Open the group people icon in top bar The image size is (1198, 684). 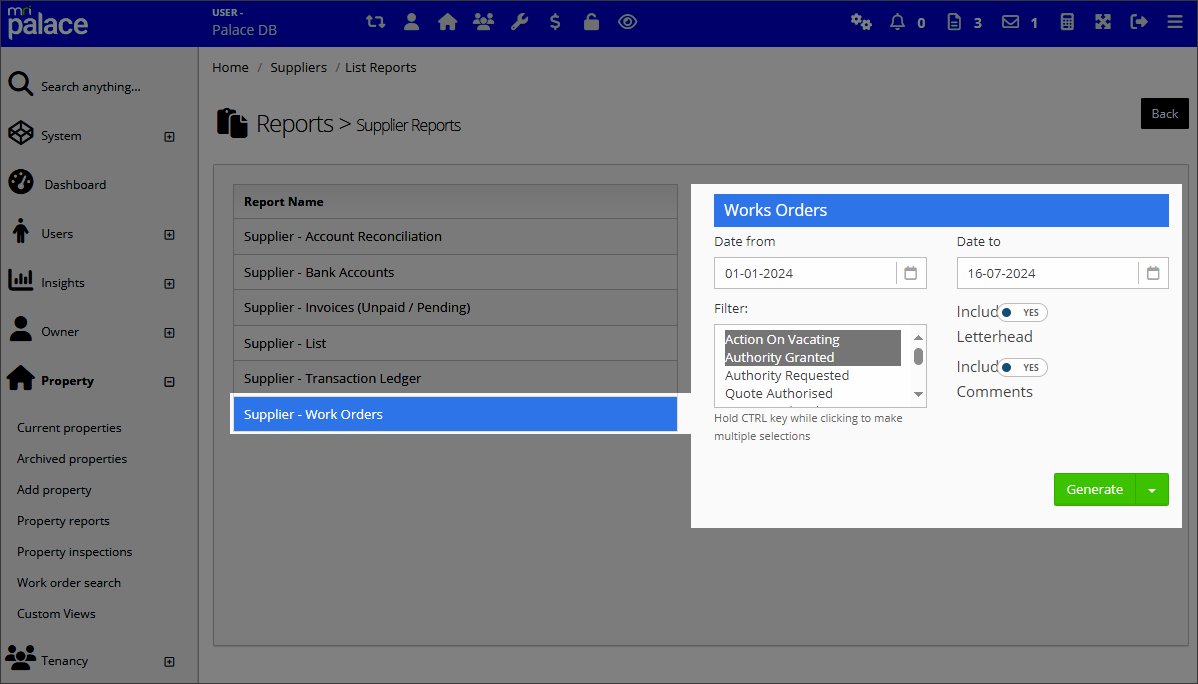point(483,22)
